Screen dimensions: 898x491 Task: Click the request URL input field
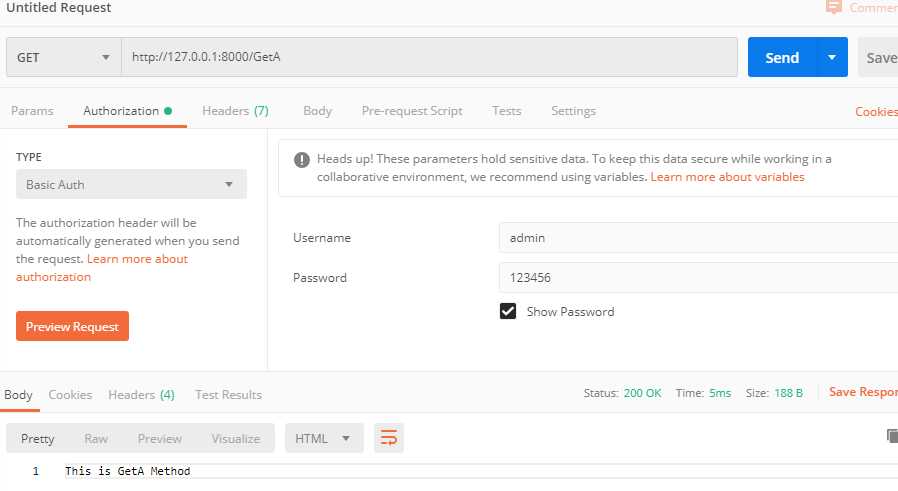430,58
